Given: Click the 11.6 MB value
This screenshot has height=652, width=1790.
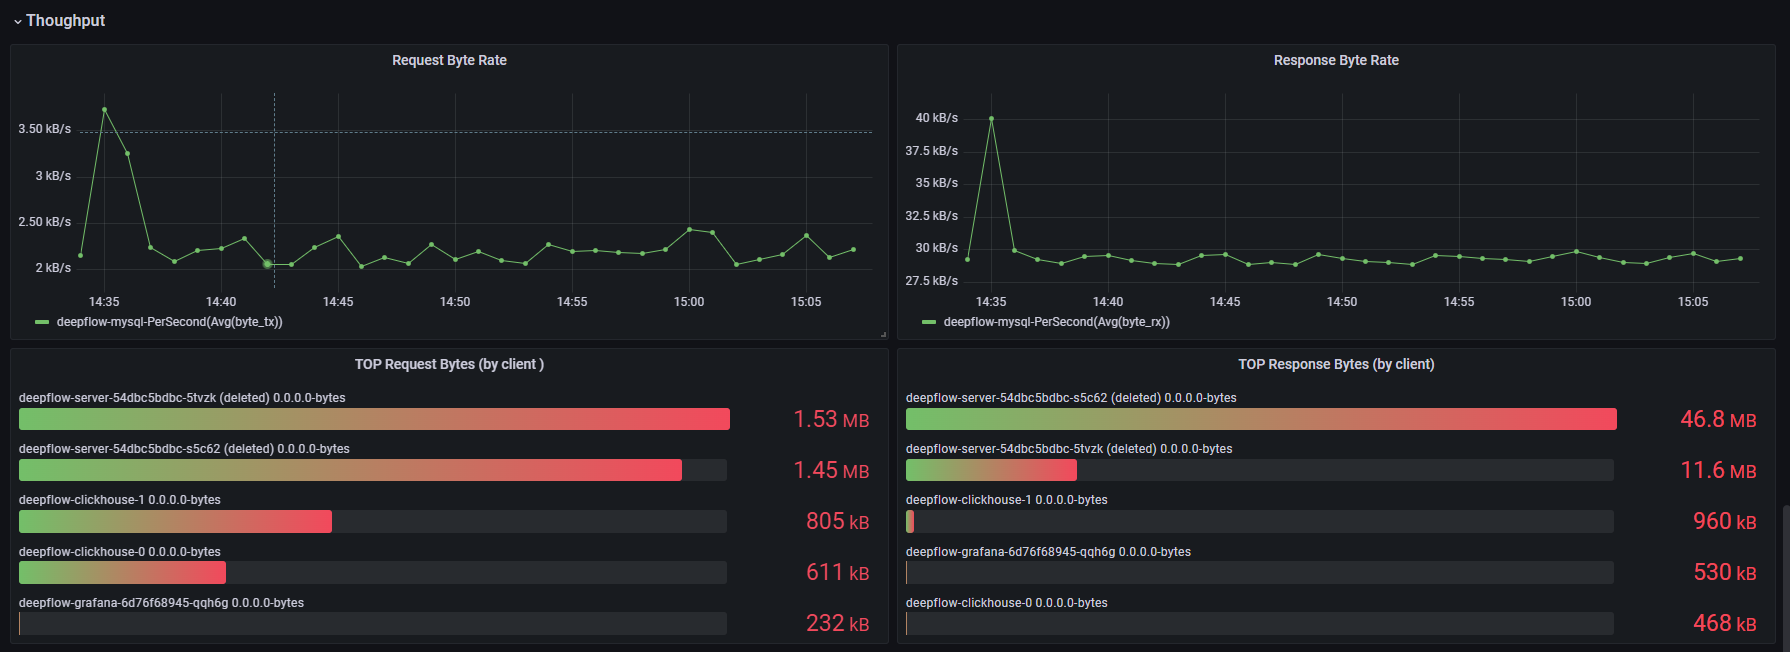Looking at the screenshot, I should point(1718,470).
